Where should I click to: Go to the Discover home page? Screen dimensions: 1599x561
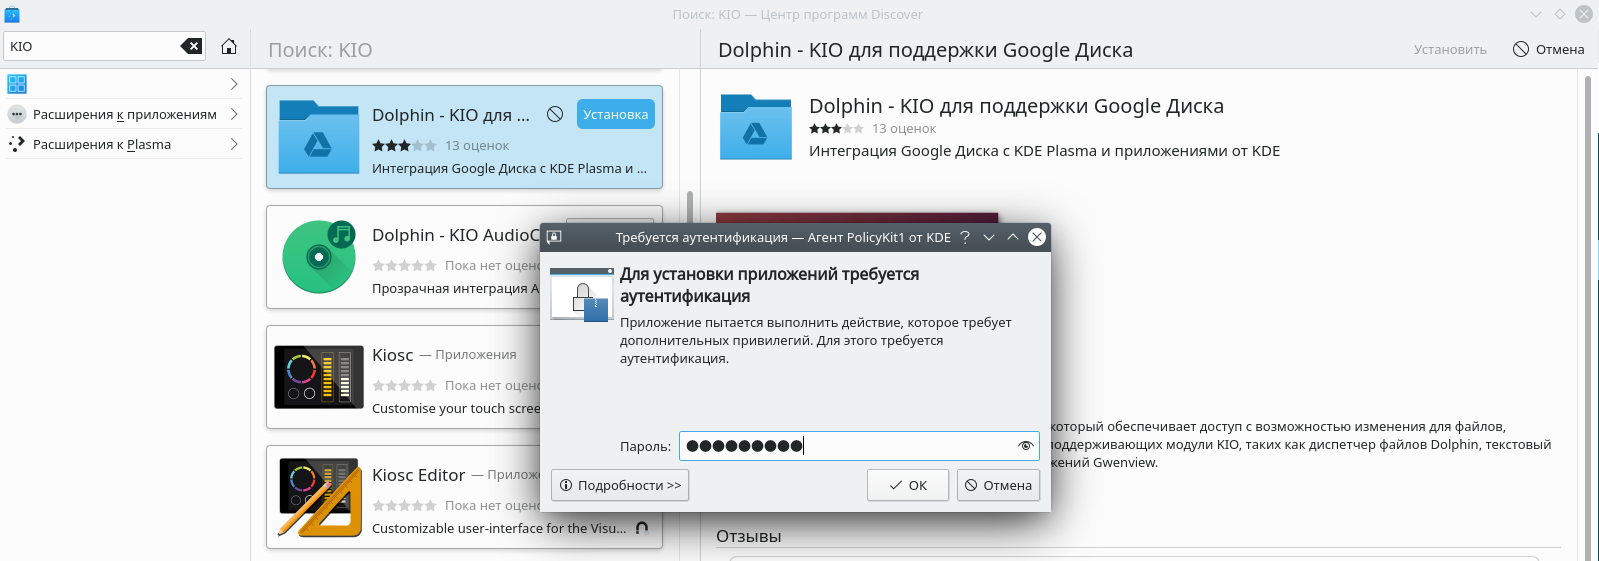(229, 46)
